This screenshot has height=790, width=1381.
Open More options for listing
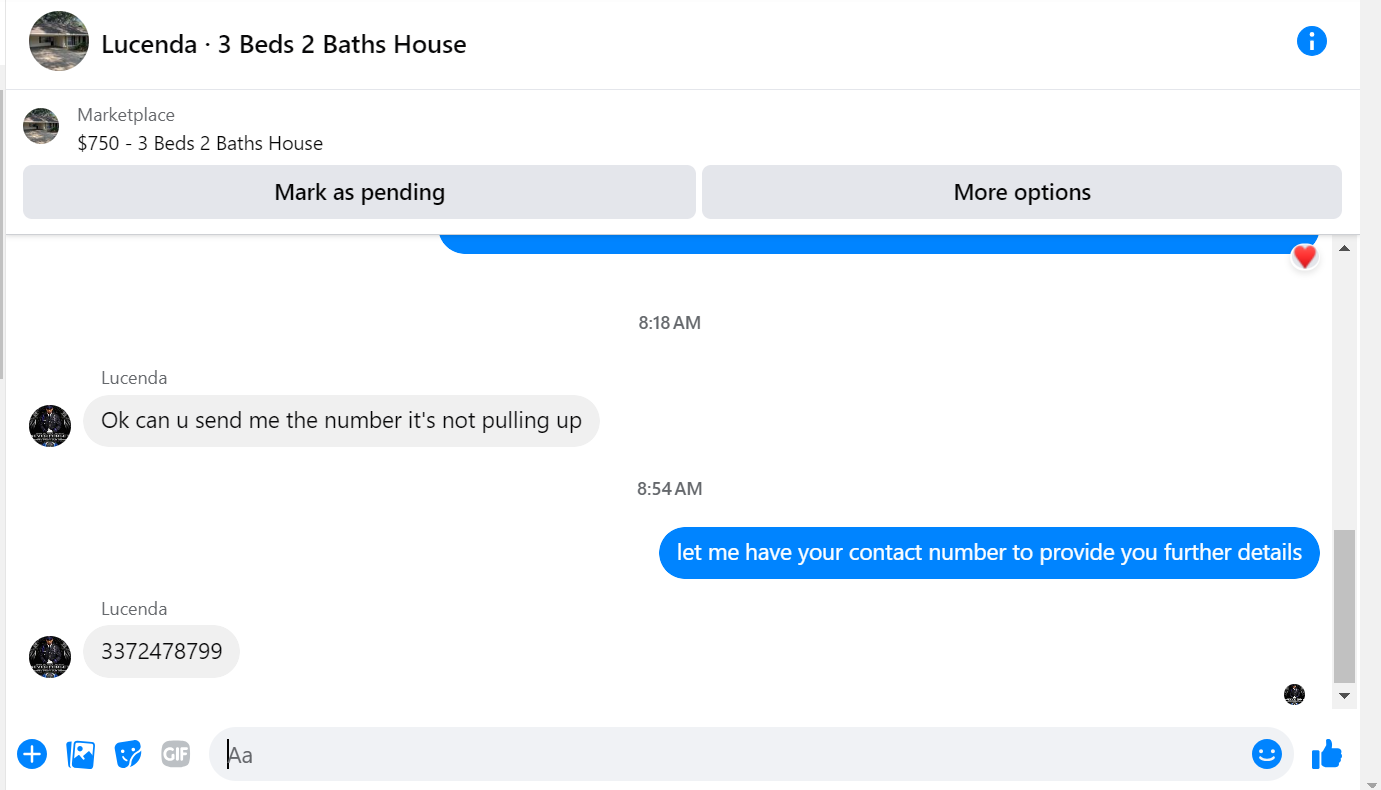pyautogui.click(x=1022, y=192)
